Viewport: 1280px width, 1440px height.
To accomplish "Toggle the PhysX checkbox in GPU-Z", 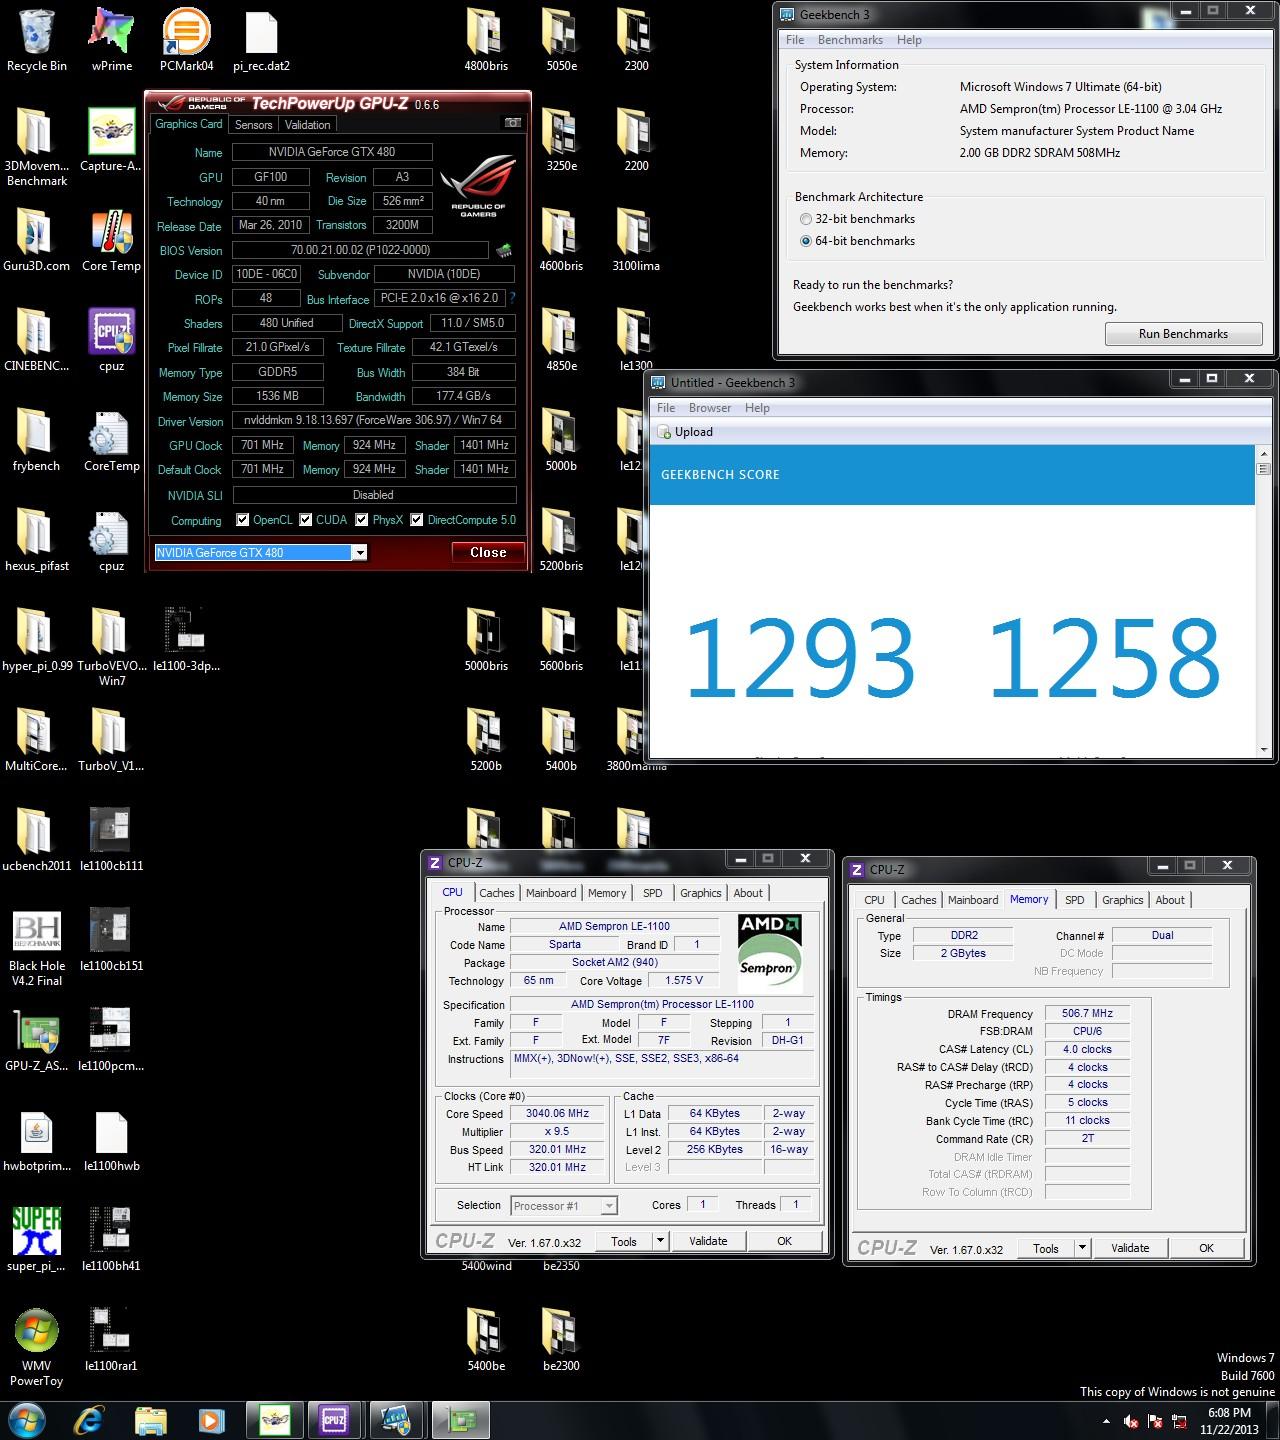I will 362,520.
